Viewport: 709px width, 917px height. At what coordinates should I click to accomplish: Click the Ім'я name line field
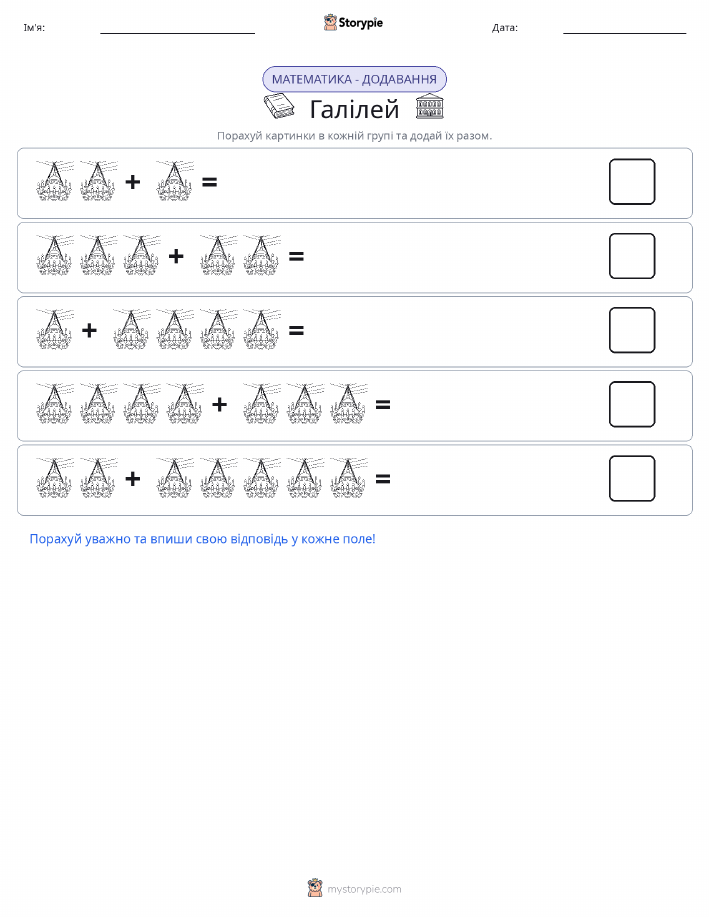coord(177,28)
